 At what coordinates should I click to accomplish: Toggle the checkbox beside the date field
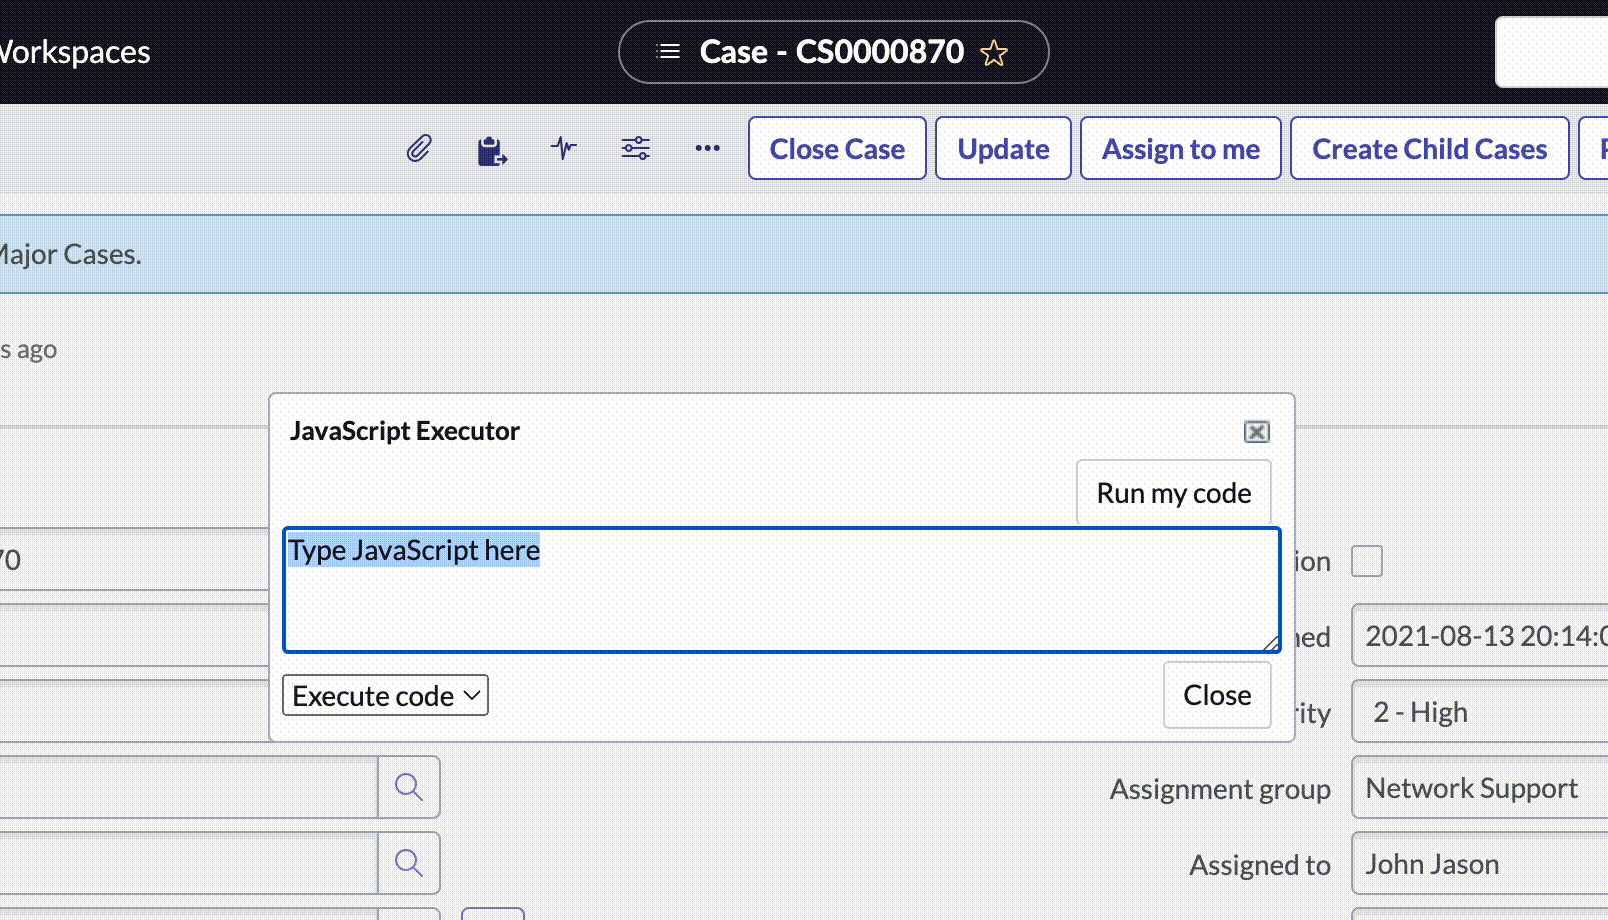pos(1367,561)
